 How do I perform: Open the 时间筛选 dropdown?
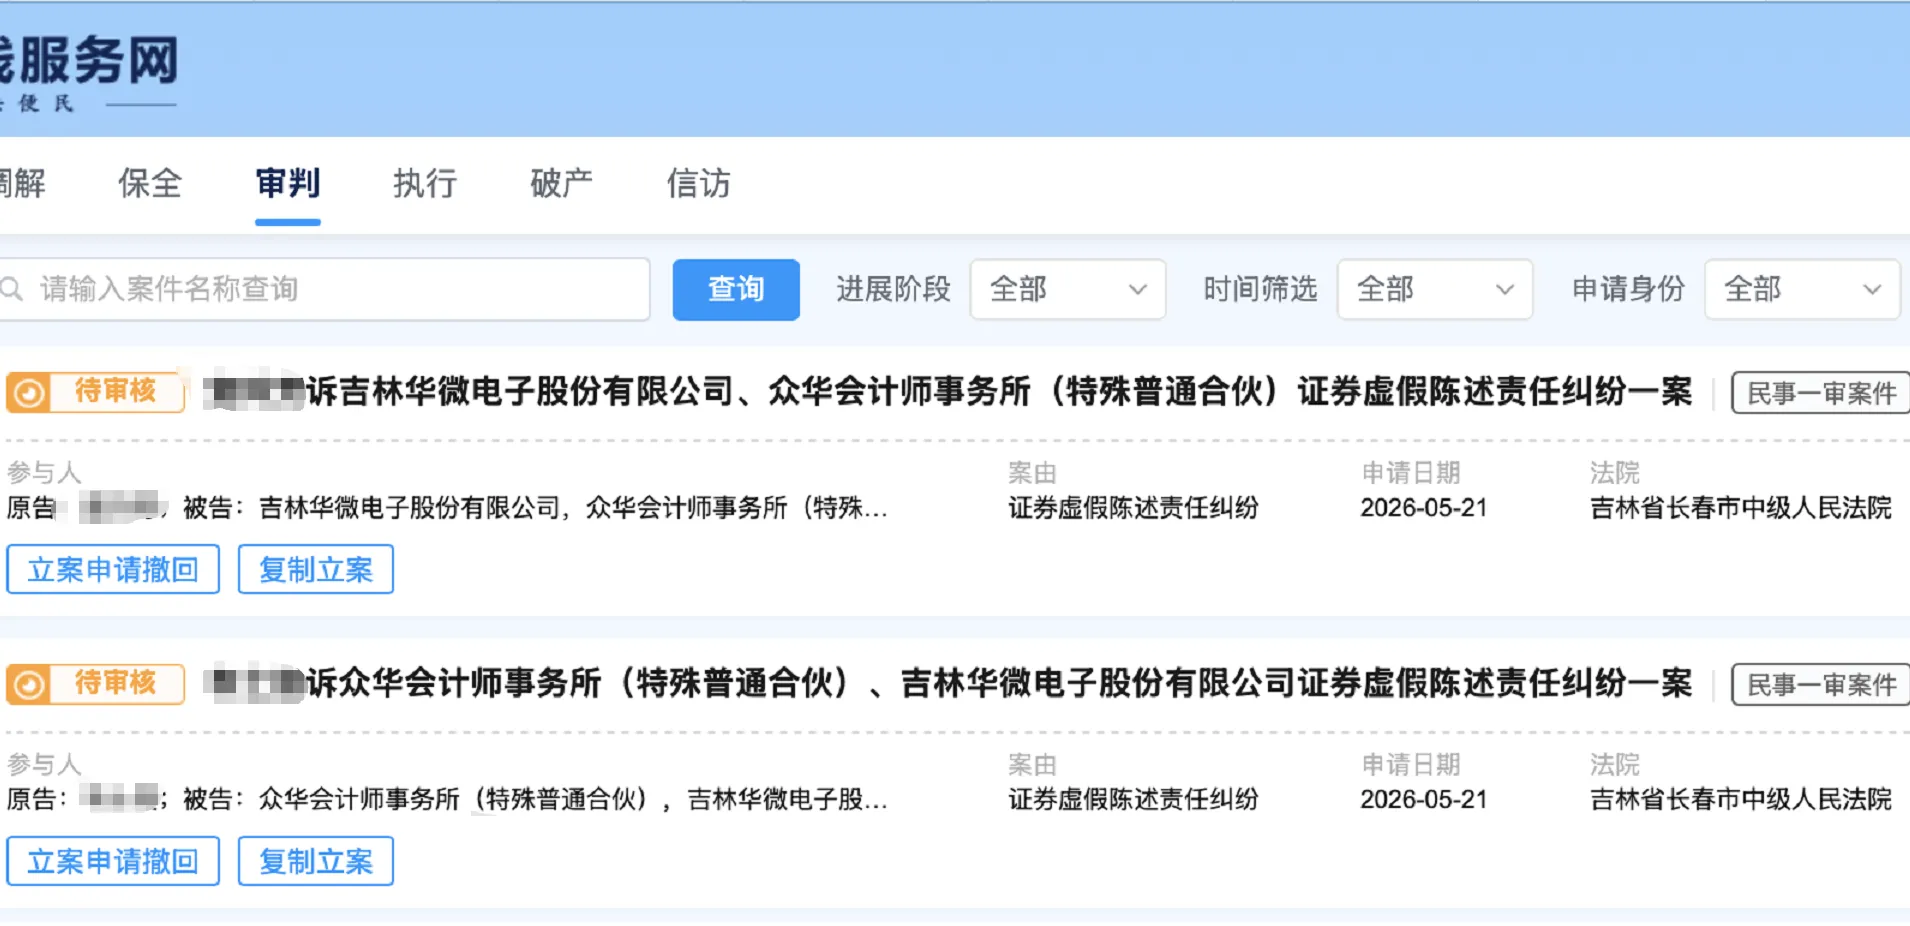(1434, 290)
